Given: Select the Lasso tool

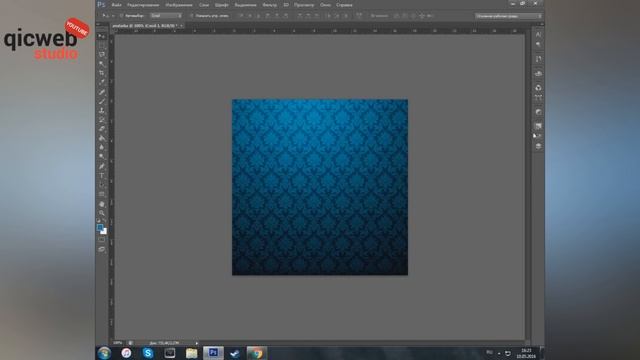Looking at the screenshot, I should tap(101, 54).
